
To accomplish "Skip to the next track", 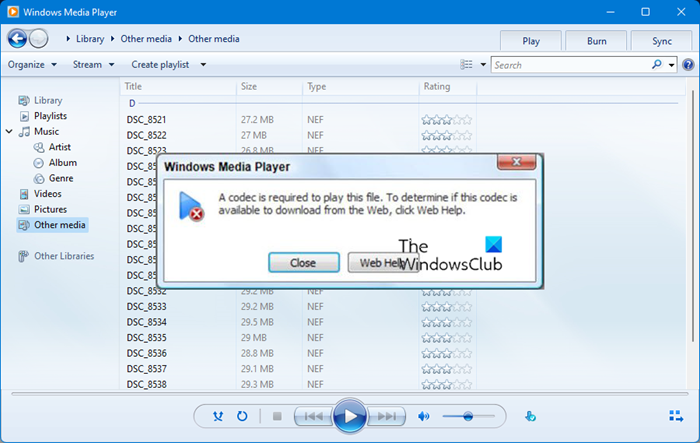I will [x=387, y=416].
